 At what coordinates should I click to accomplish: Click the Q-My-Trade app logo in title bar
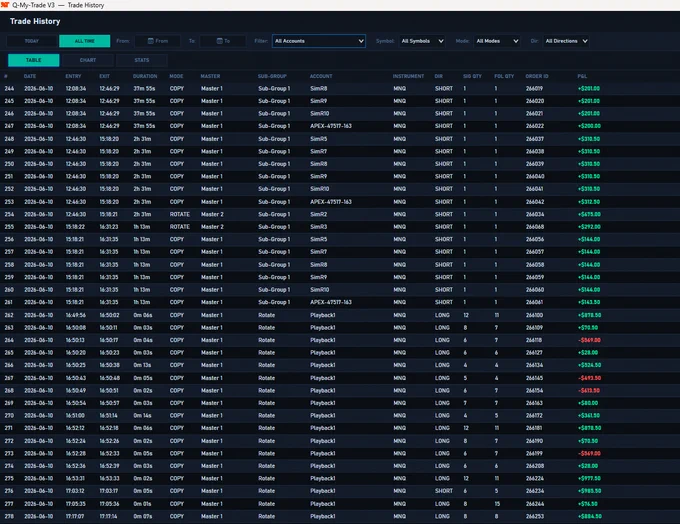5,5
